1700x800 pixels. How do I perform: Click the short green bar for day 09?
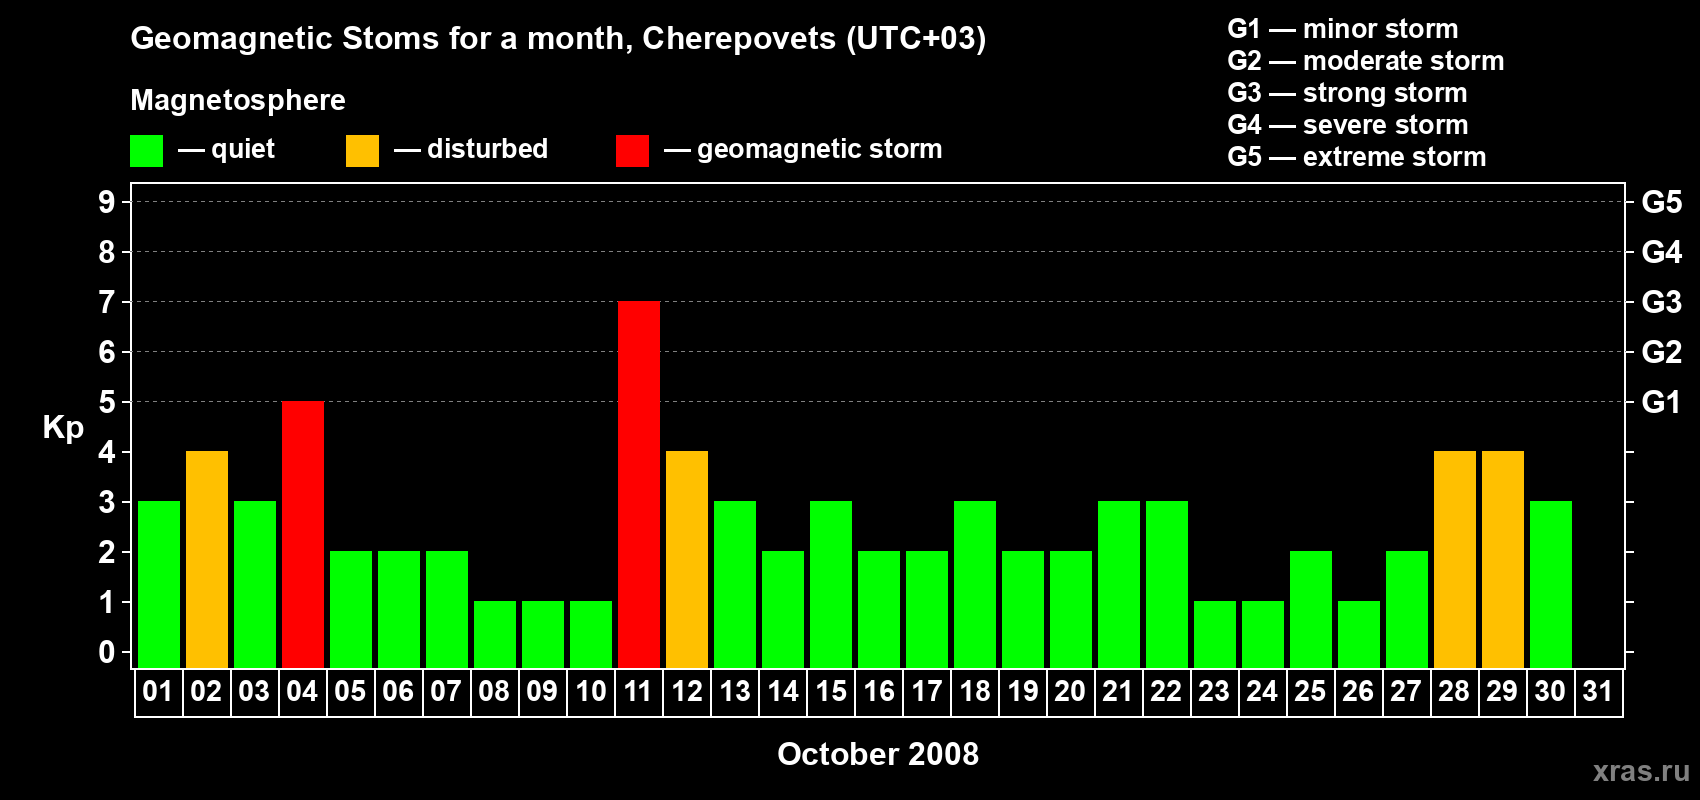coord(543,634)
